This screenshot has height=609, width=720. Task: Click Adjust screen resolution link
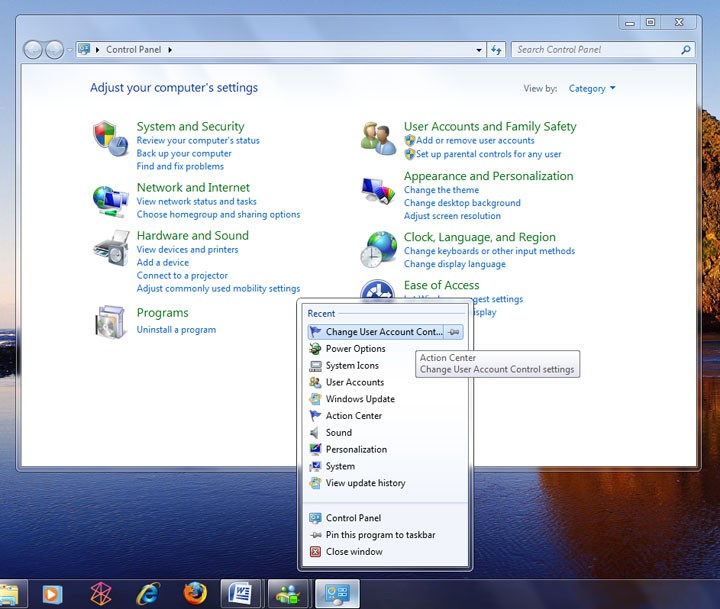(452, 216)
